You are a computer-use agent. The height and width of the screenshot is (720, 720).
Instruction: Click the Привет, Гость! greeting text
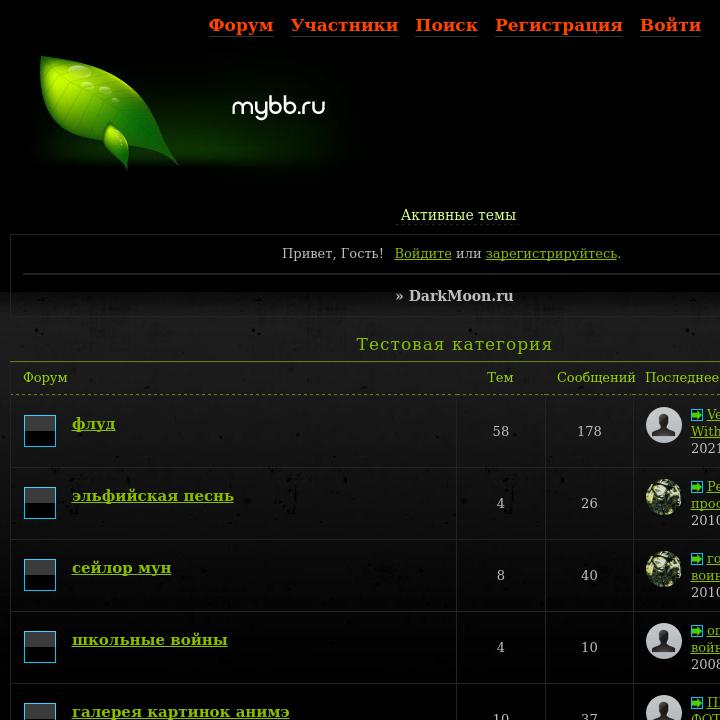coord(332,253)
